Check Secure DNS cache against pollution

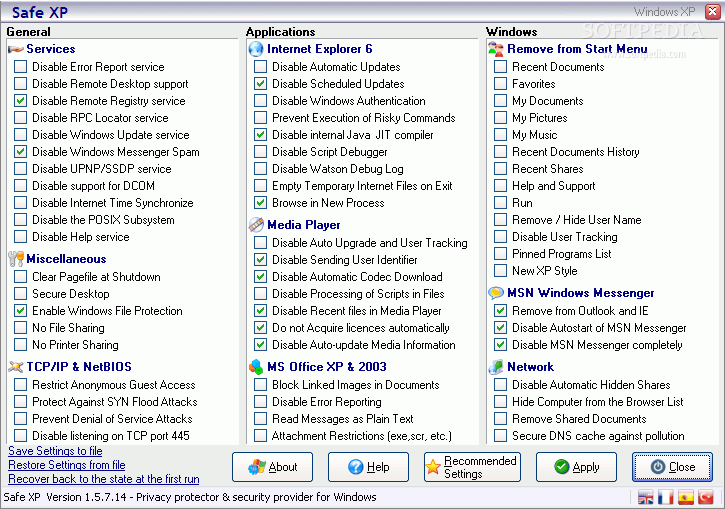point(500,436)
